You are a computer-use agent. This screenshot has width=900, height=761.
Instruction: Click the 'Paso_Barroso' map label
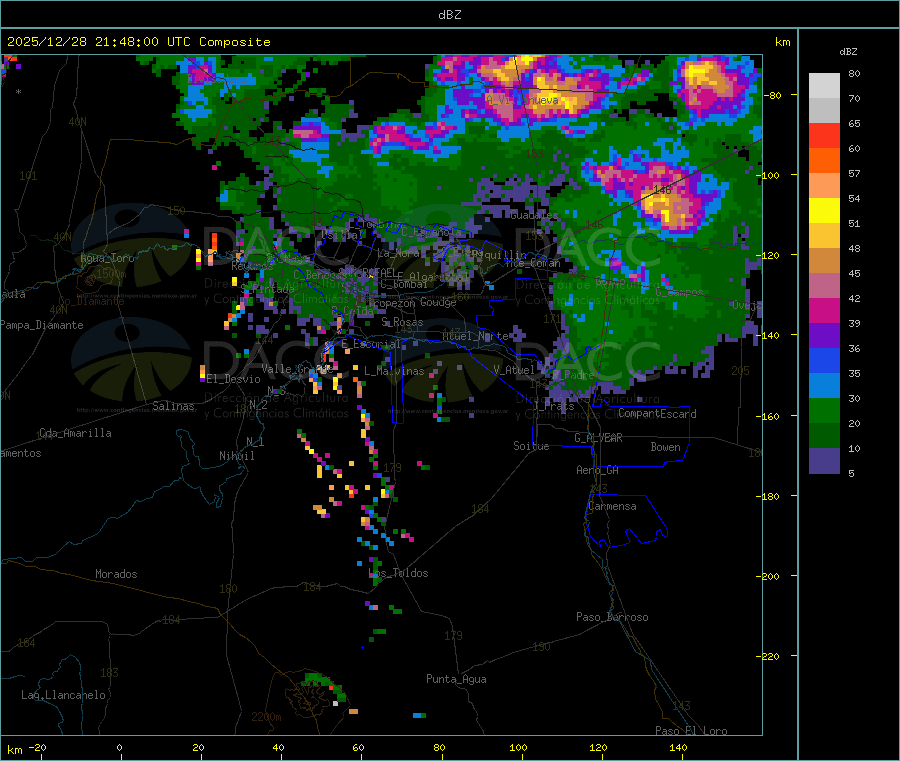612,617
